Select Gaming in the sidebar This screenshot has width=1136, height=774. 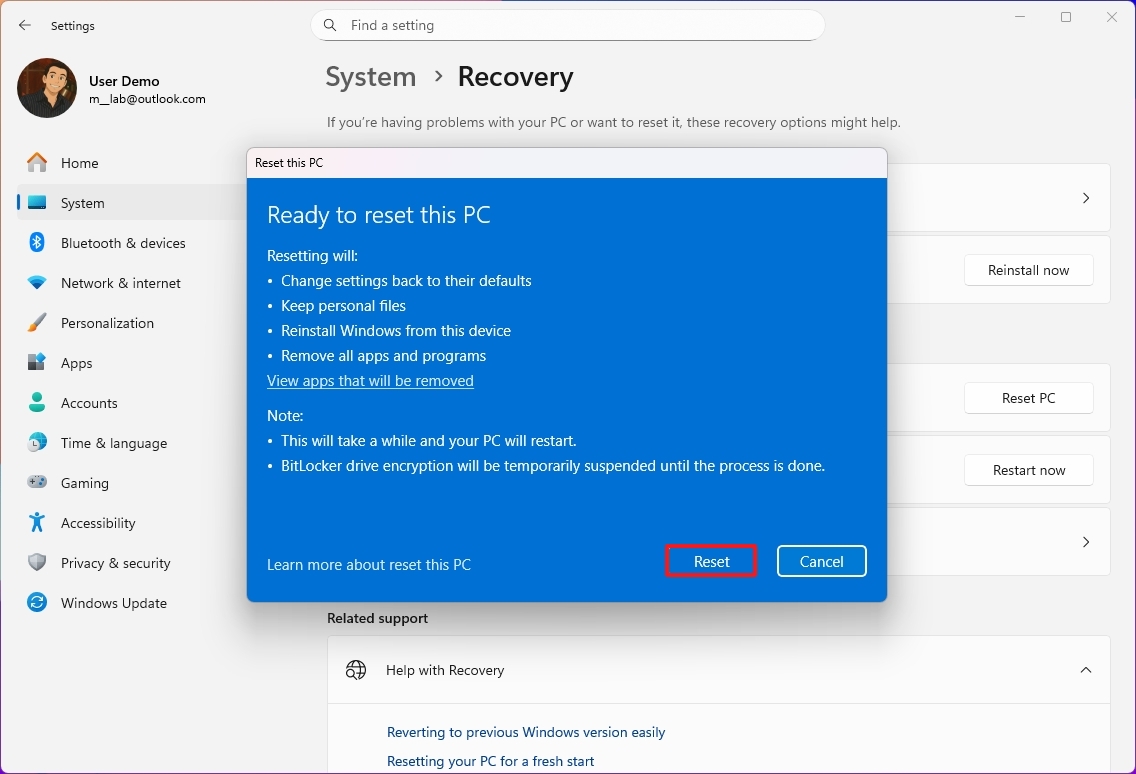coord(85,483)
